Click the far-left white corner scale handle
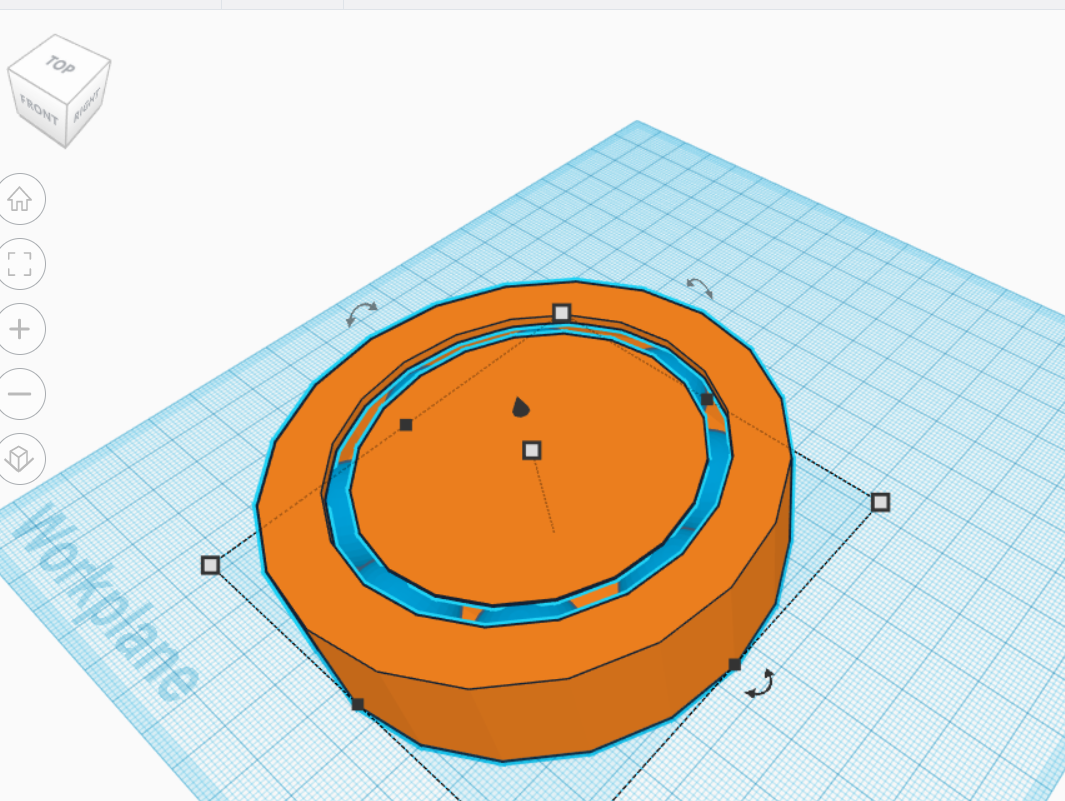The height and width of the screenshot is (801, 1065). (211, 567)
